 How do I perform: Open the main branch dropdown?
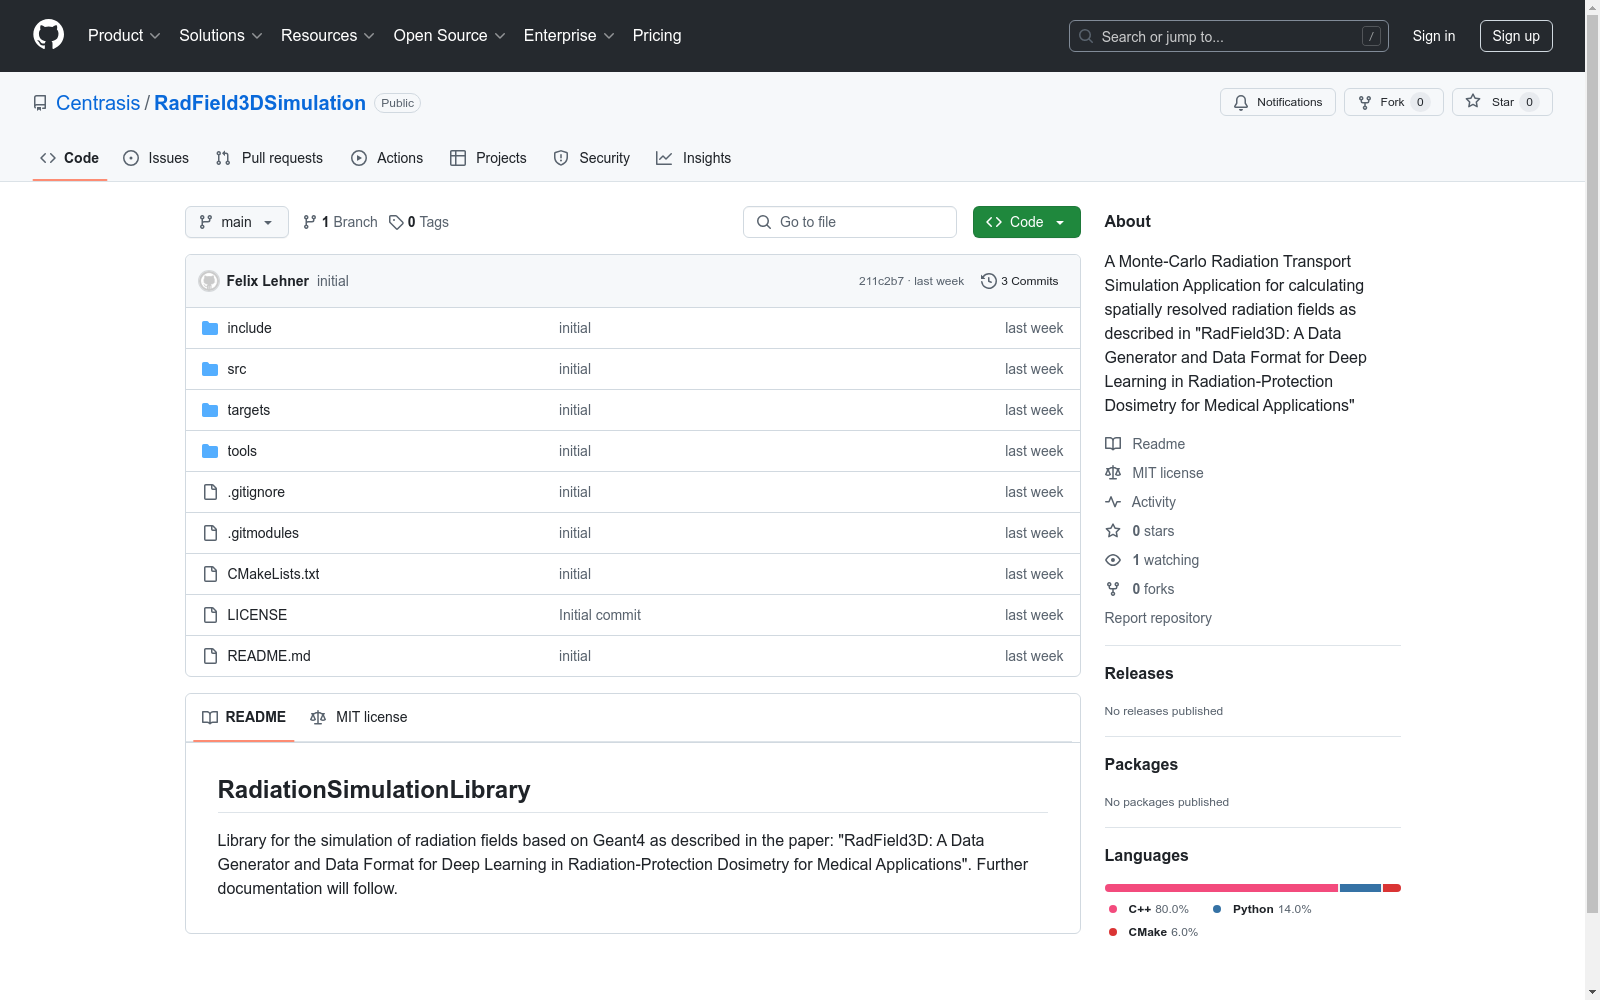(x=236, y=222)
